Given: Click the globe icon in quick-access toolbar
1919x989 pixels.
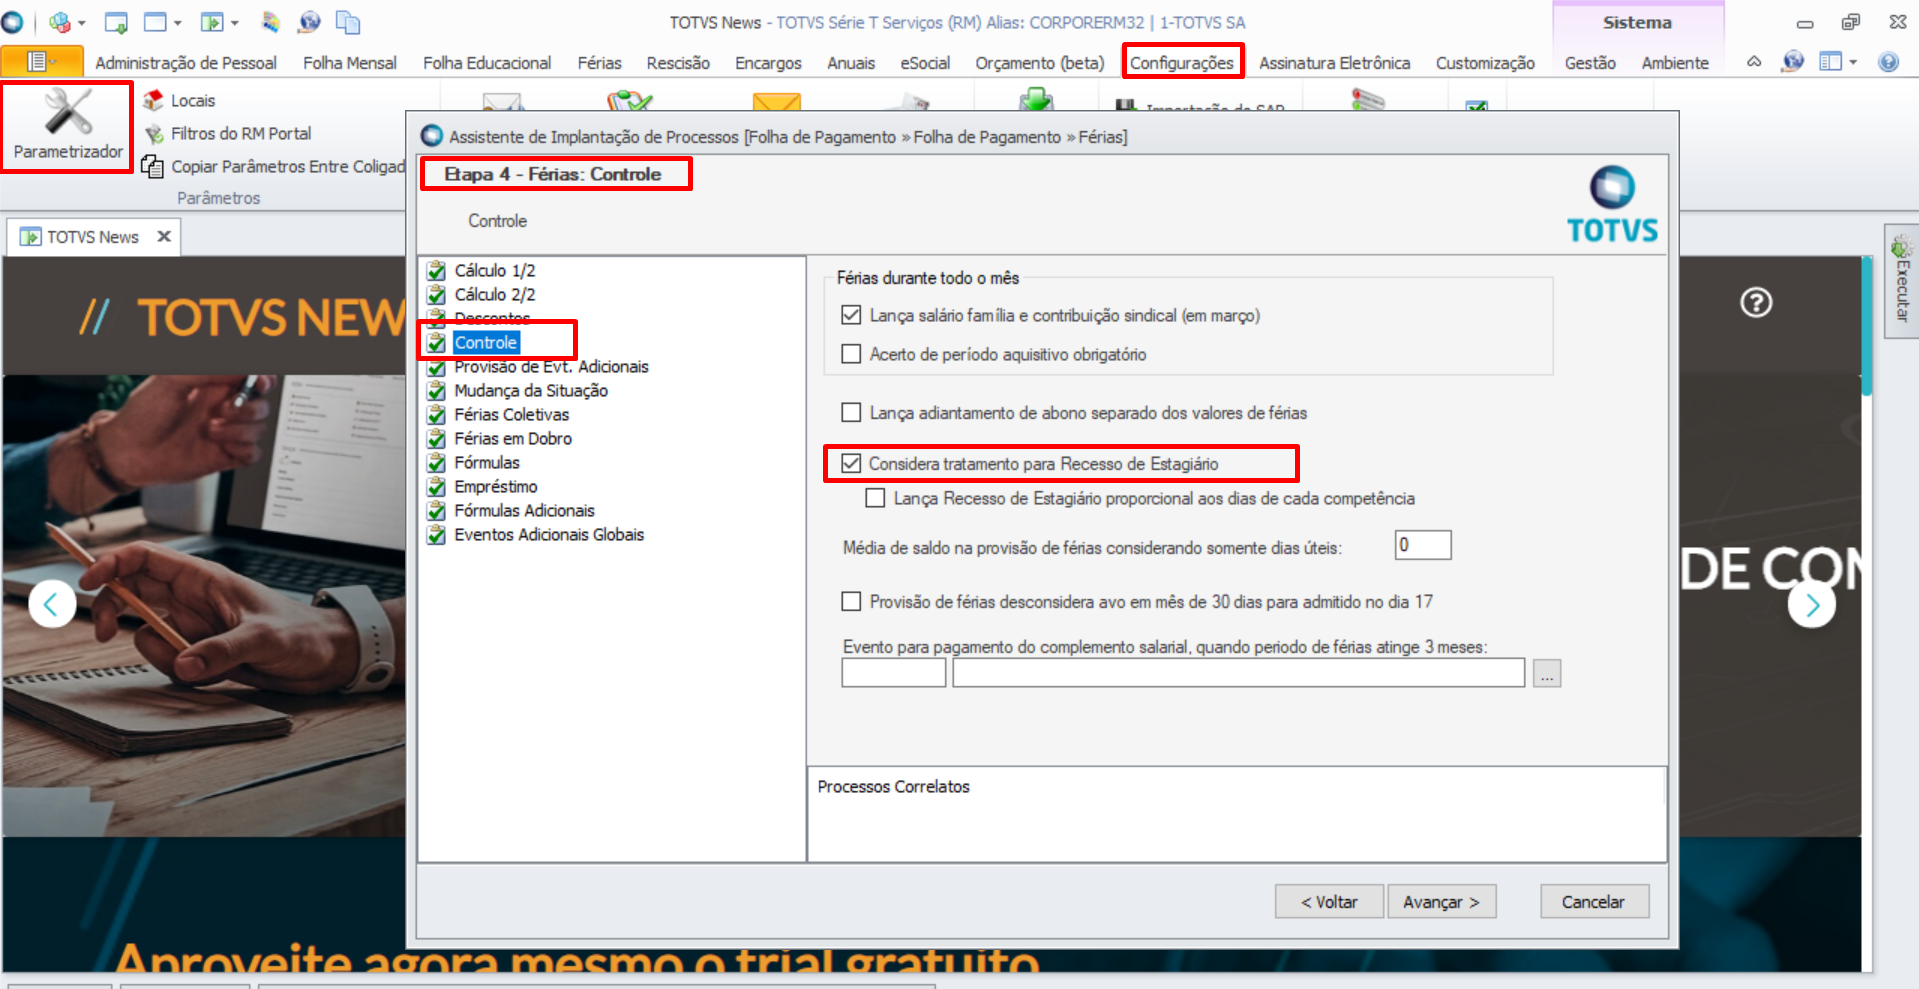Looking at the screenshot, I should coord(310,22).
